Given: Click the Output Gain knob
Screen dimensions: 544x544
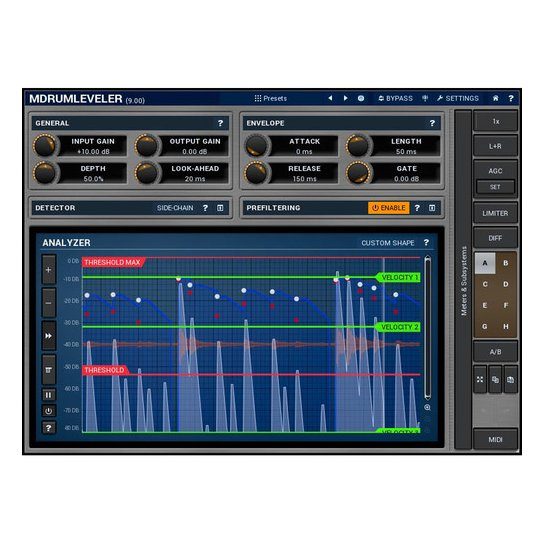Looking at the screenshot, I should point(146,146).
